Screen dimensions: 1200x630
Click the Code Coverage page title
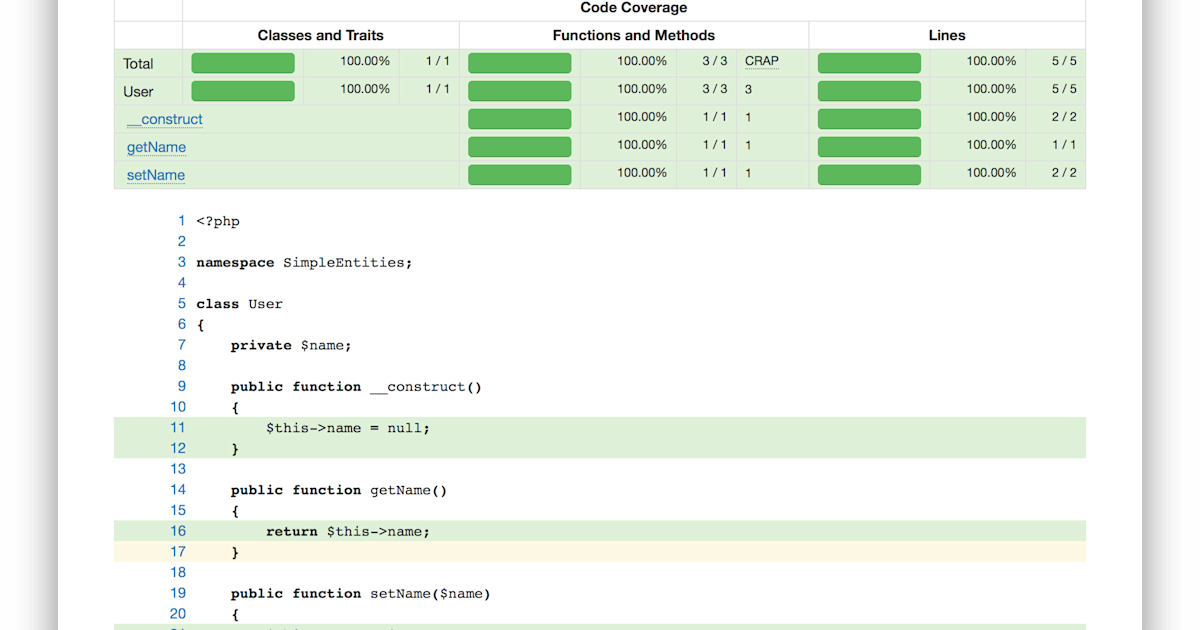tap(633, 8)
